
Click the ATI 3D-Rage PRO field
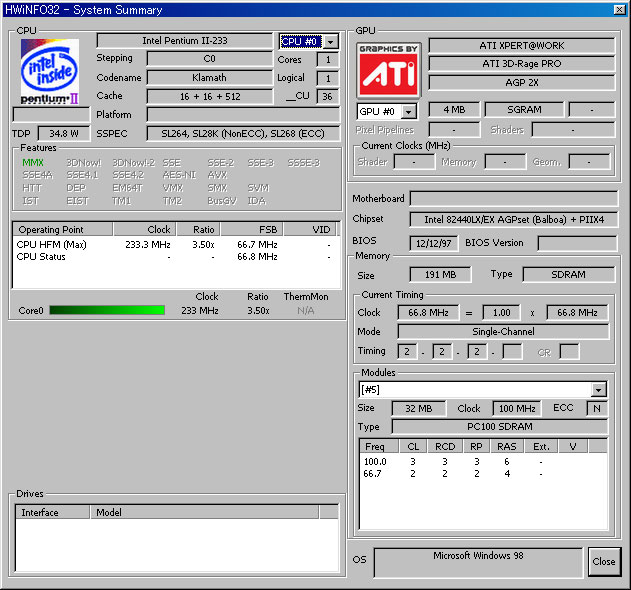[x=522, y=64]
